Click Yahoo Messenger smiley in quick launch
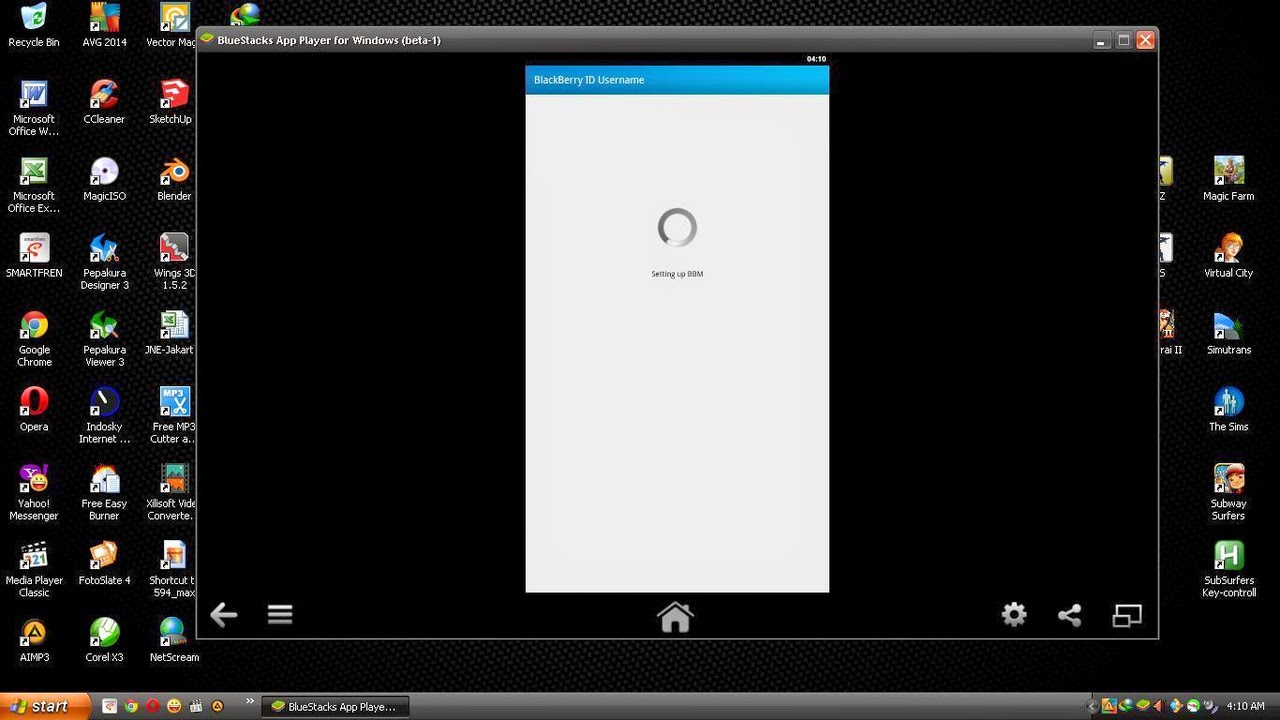 point(174,706)
